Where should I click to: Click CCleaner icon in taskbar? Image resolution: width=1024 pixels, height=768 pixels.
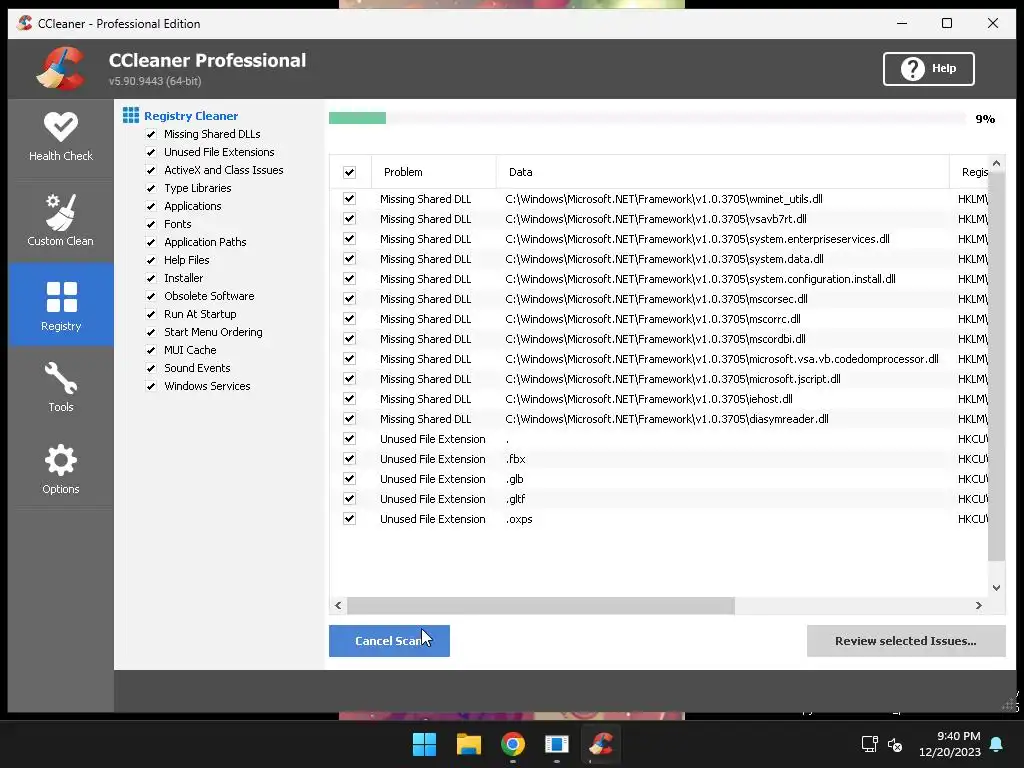click(x=601, y=744)
